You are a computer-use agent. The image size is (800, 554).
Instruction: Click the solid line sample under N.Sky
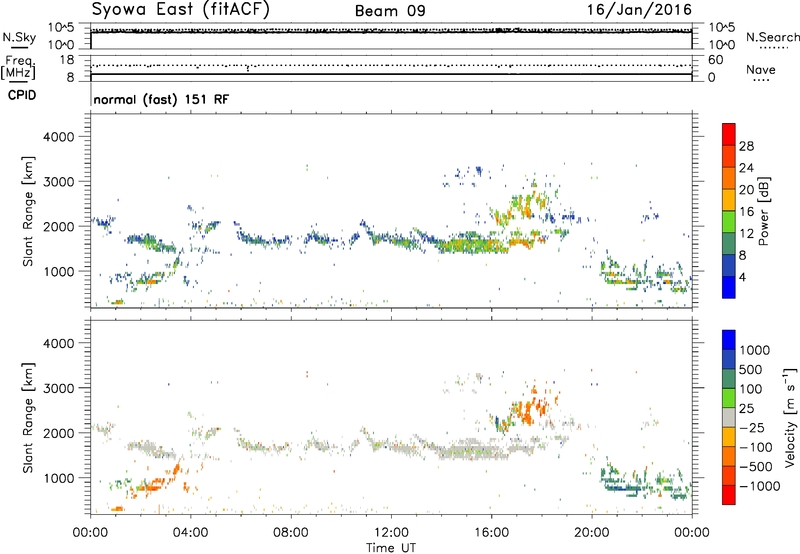coord(19,48)
